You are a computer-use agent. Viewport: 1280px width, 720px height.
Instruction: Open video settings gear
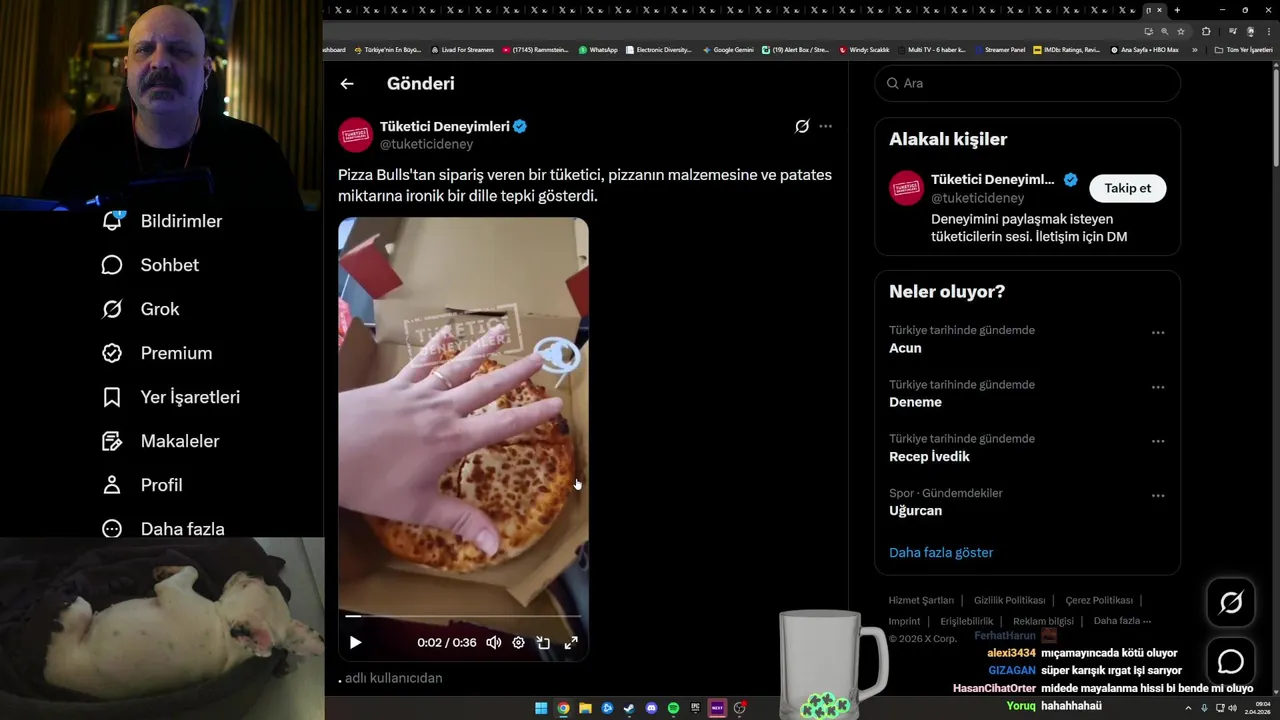click(518, 643)
